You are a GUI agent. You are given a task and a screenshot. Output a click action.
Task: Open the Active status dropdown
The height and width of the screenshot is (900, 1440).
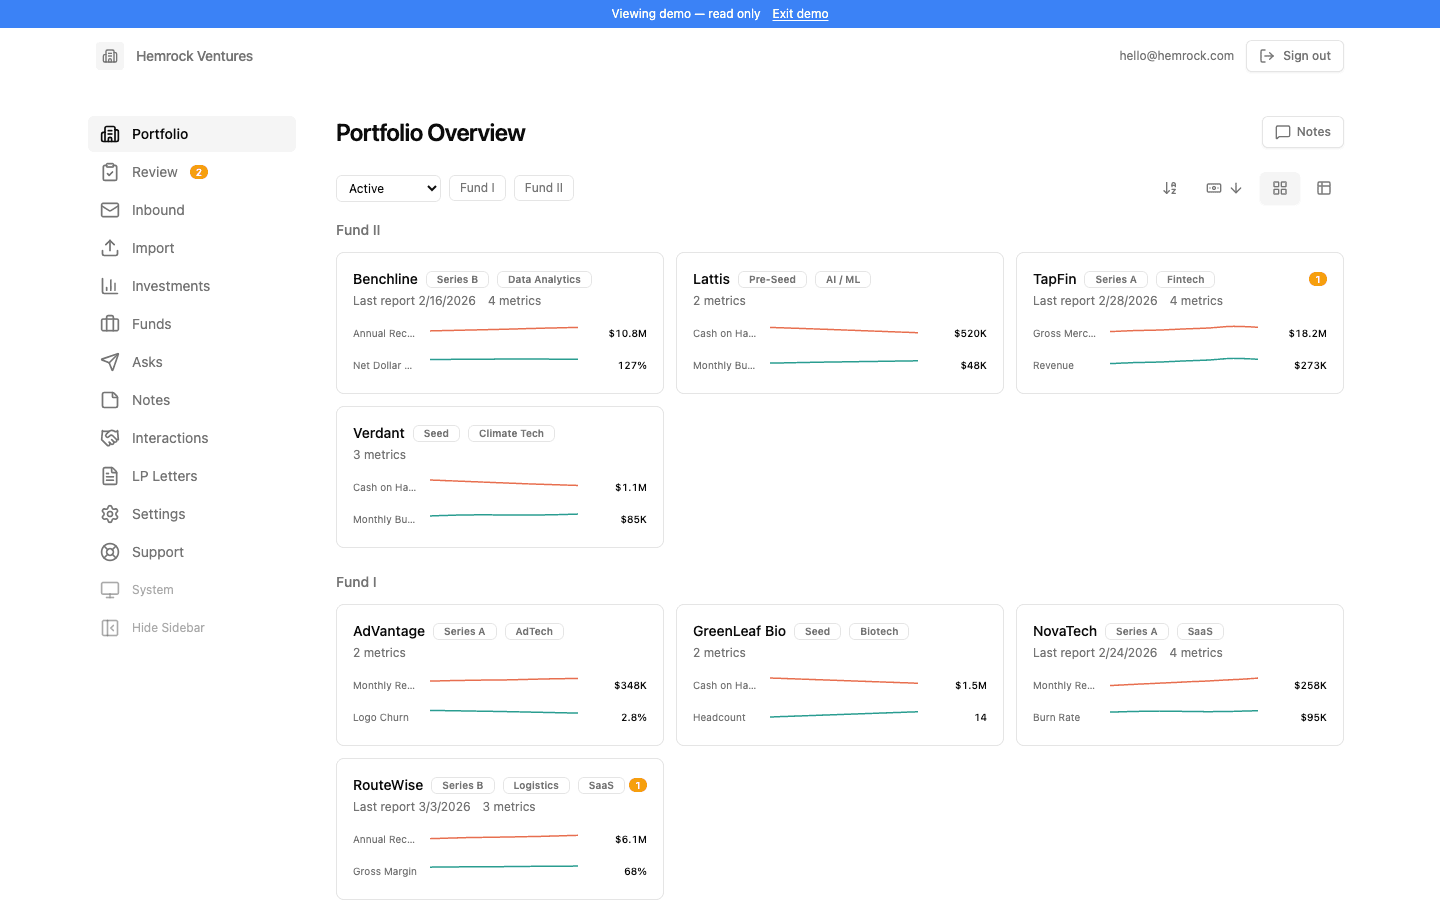click(388, 188)
